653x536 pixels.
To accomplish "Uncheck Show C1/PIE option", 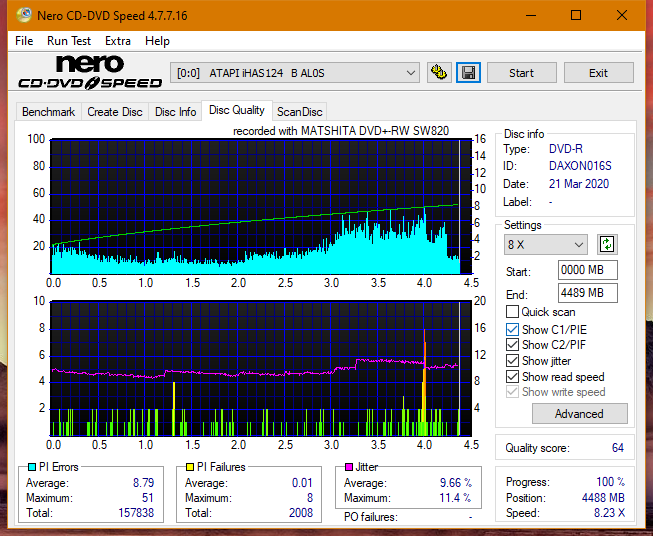I will tap(512, 329).
